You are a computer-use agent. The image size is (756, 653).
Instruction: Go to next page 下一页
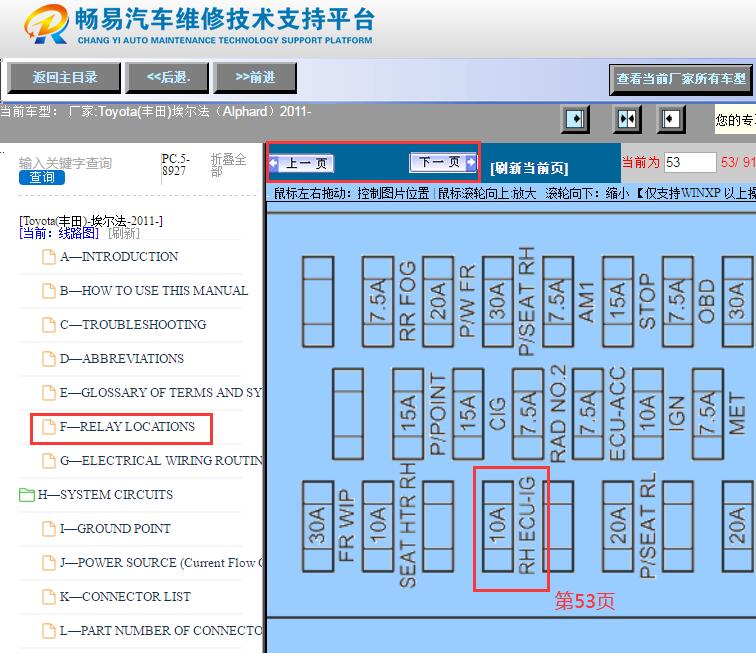[x=443, y=163]
